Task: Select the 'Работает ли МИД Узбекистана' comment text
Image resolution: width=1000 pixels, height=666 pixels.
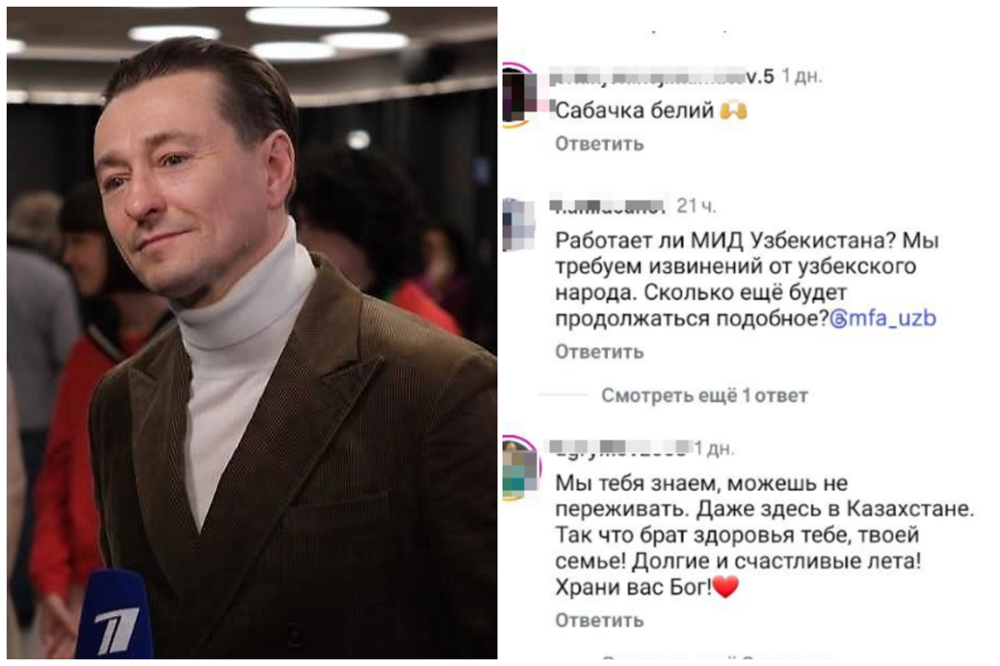Action: pyautogui.click(x=747, y=279)
